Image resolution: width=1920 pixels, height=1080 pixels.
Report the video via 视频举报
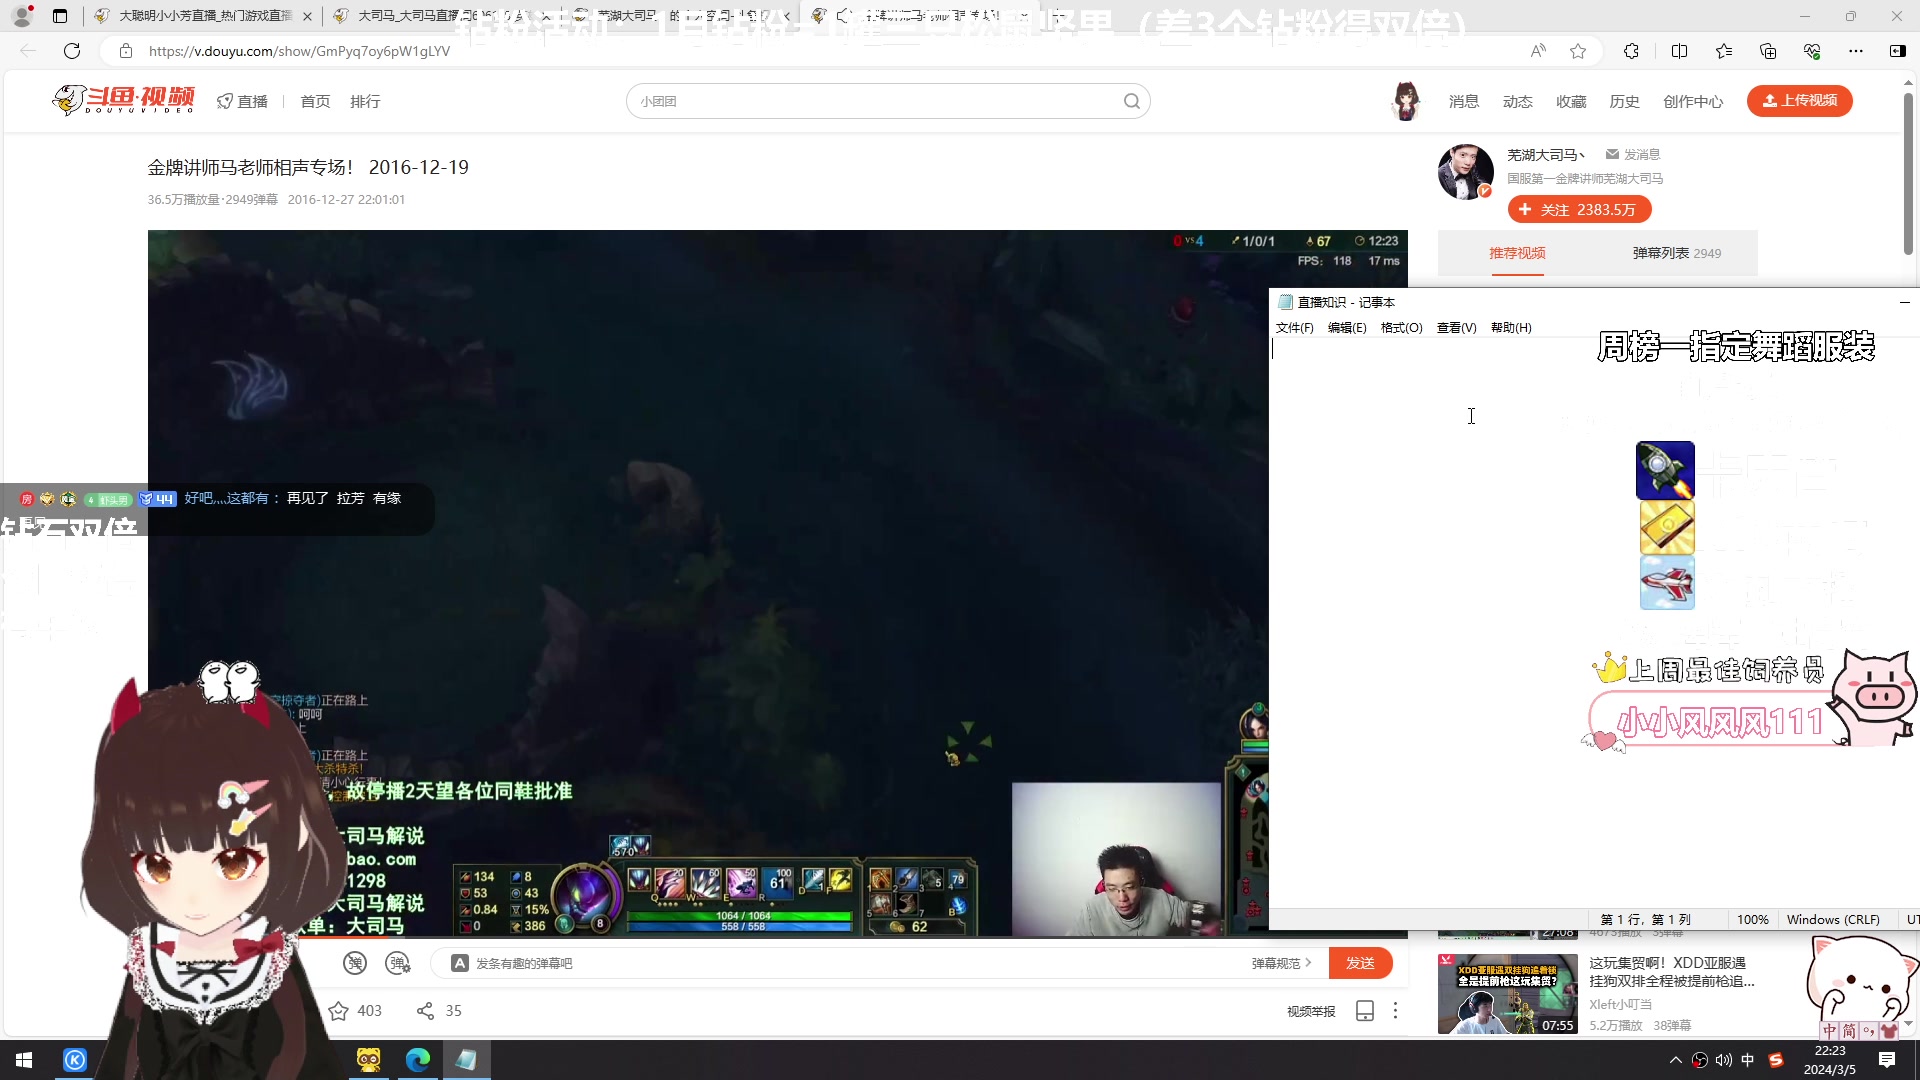(x=1311, y=1011)
